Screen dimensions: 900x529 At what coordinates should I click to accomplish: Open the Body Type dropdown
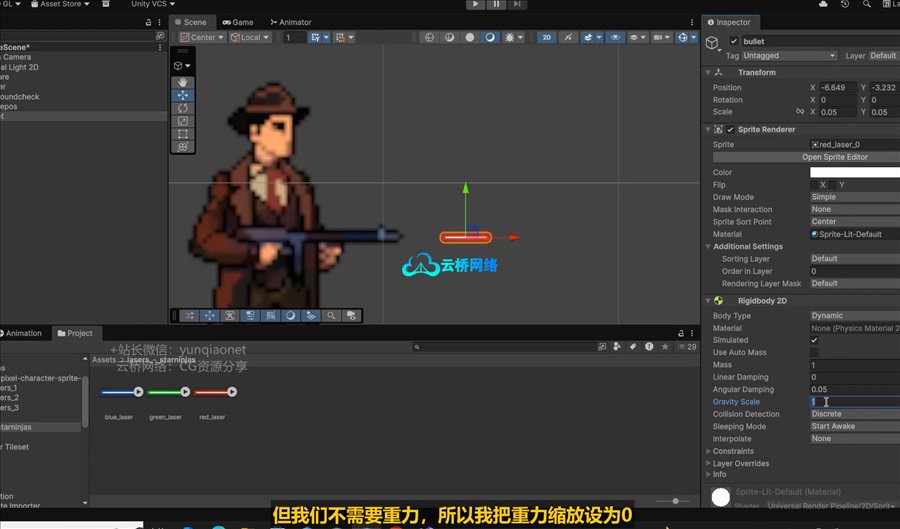click(x=854, y=316)
